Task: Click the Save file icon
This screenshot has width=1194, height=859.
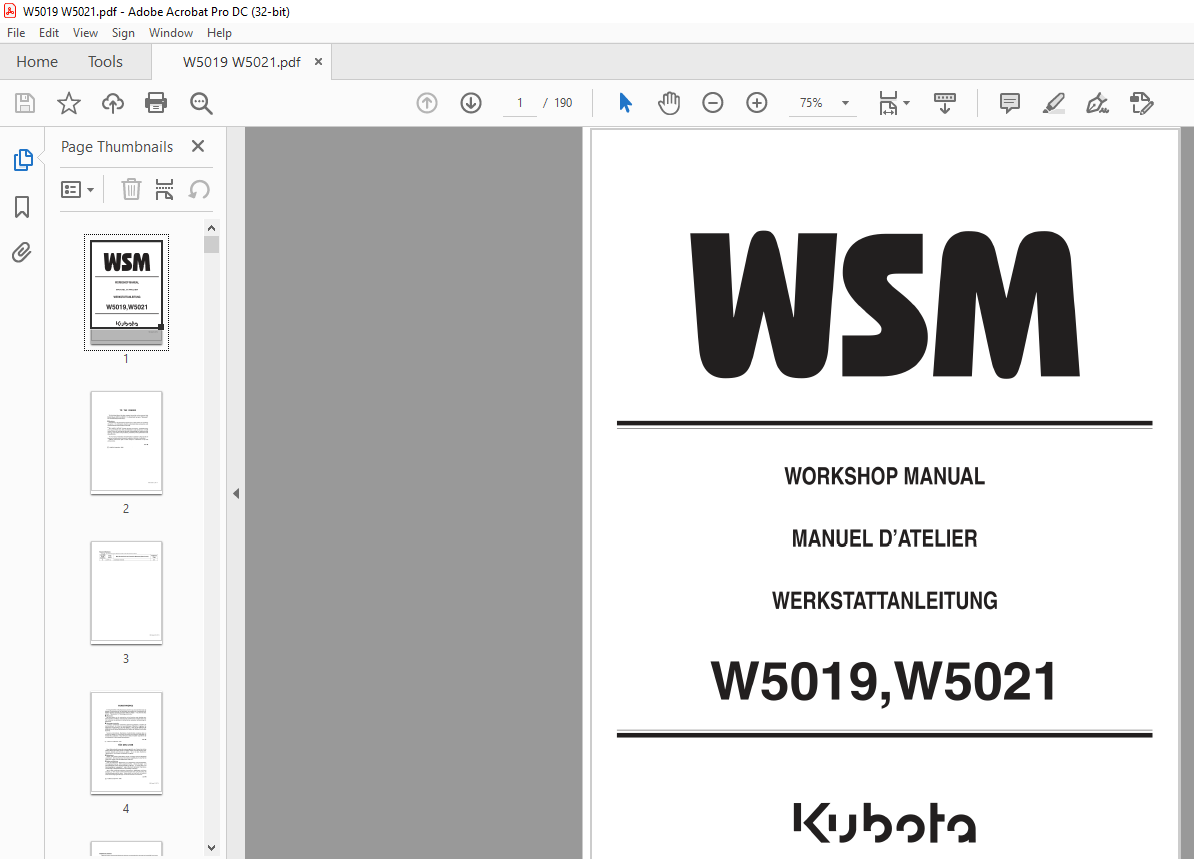Action: (x=25, y=103)
